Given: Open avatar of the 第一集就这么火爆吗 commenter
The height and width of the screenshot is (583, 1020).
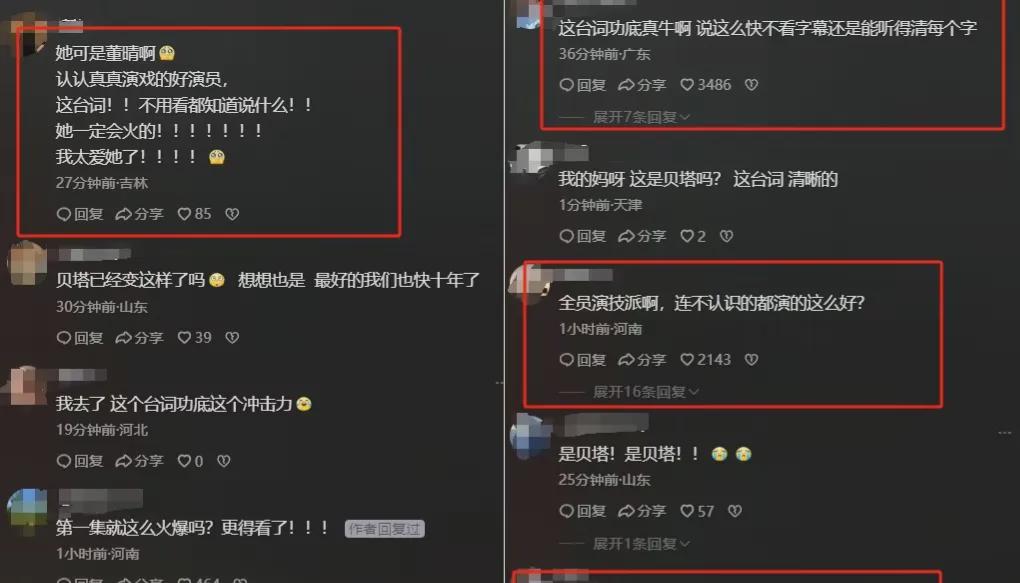Looking at the screenshot, I should pos(27,509).
